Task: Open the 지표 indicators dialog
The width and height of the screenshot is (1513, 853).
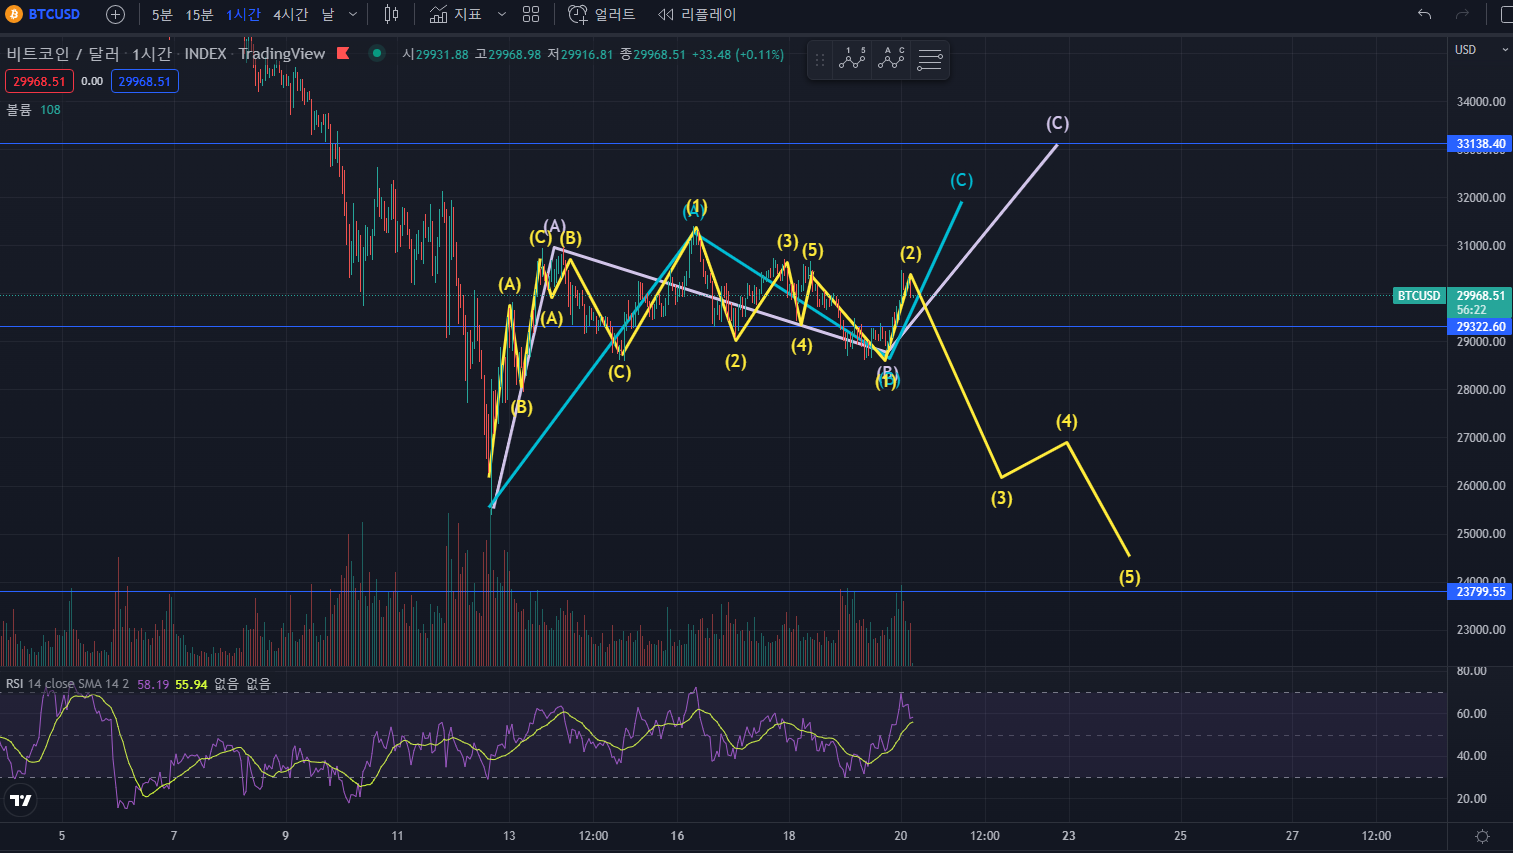Action: [456, 14]
